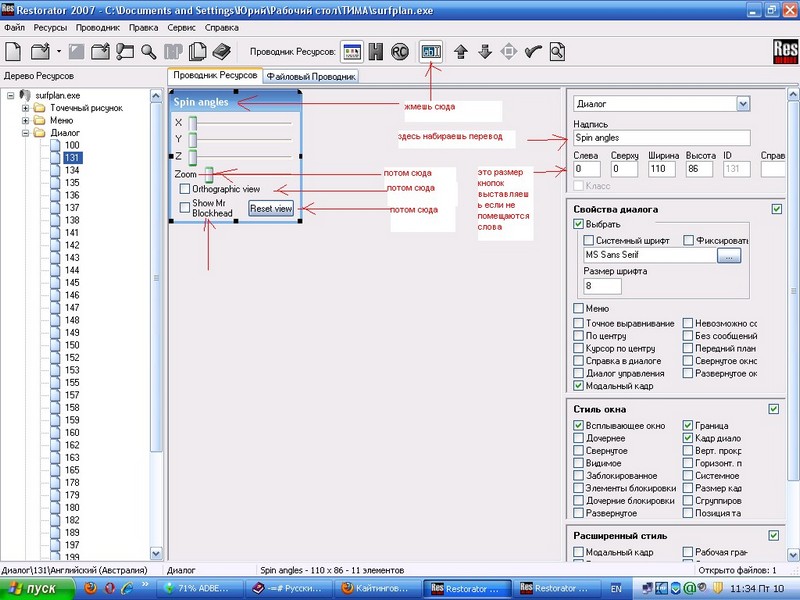Click the 'Reset view' button in preview

[x=270, y=208]
